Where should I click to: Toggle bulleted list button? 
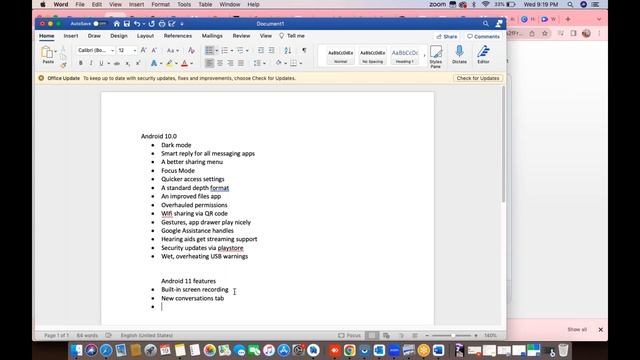pos(209,50)
